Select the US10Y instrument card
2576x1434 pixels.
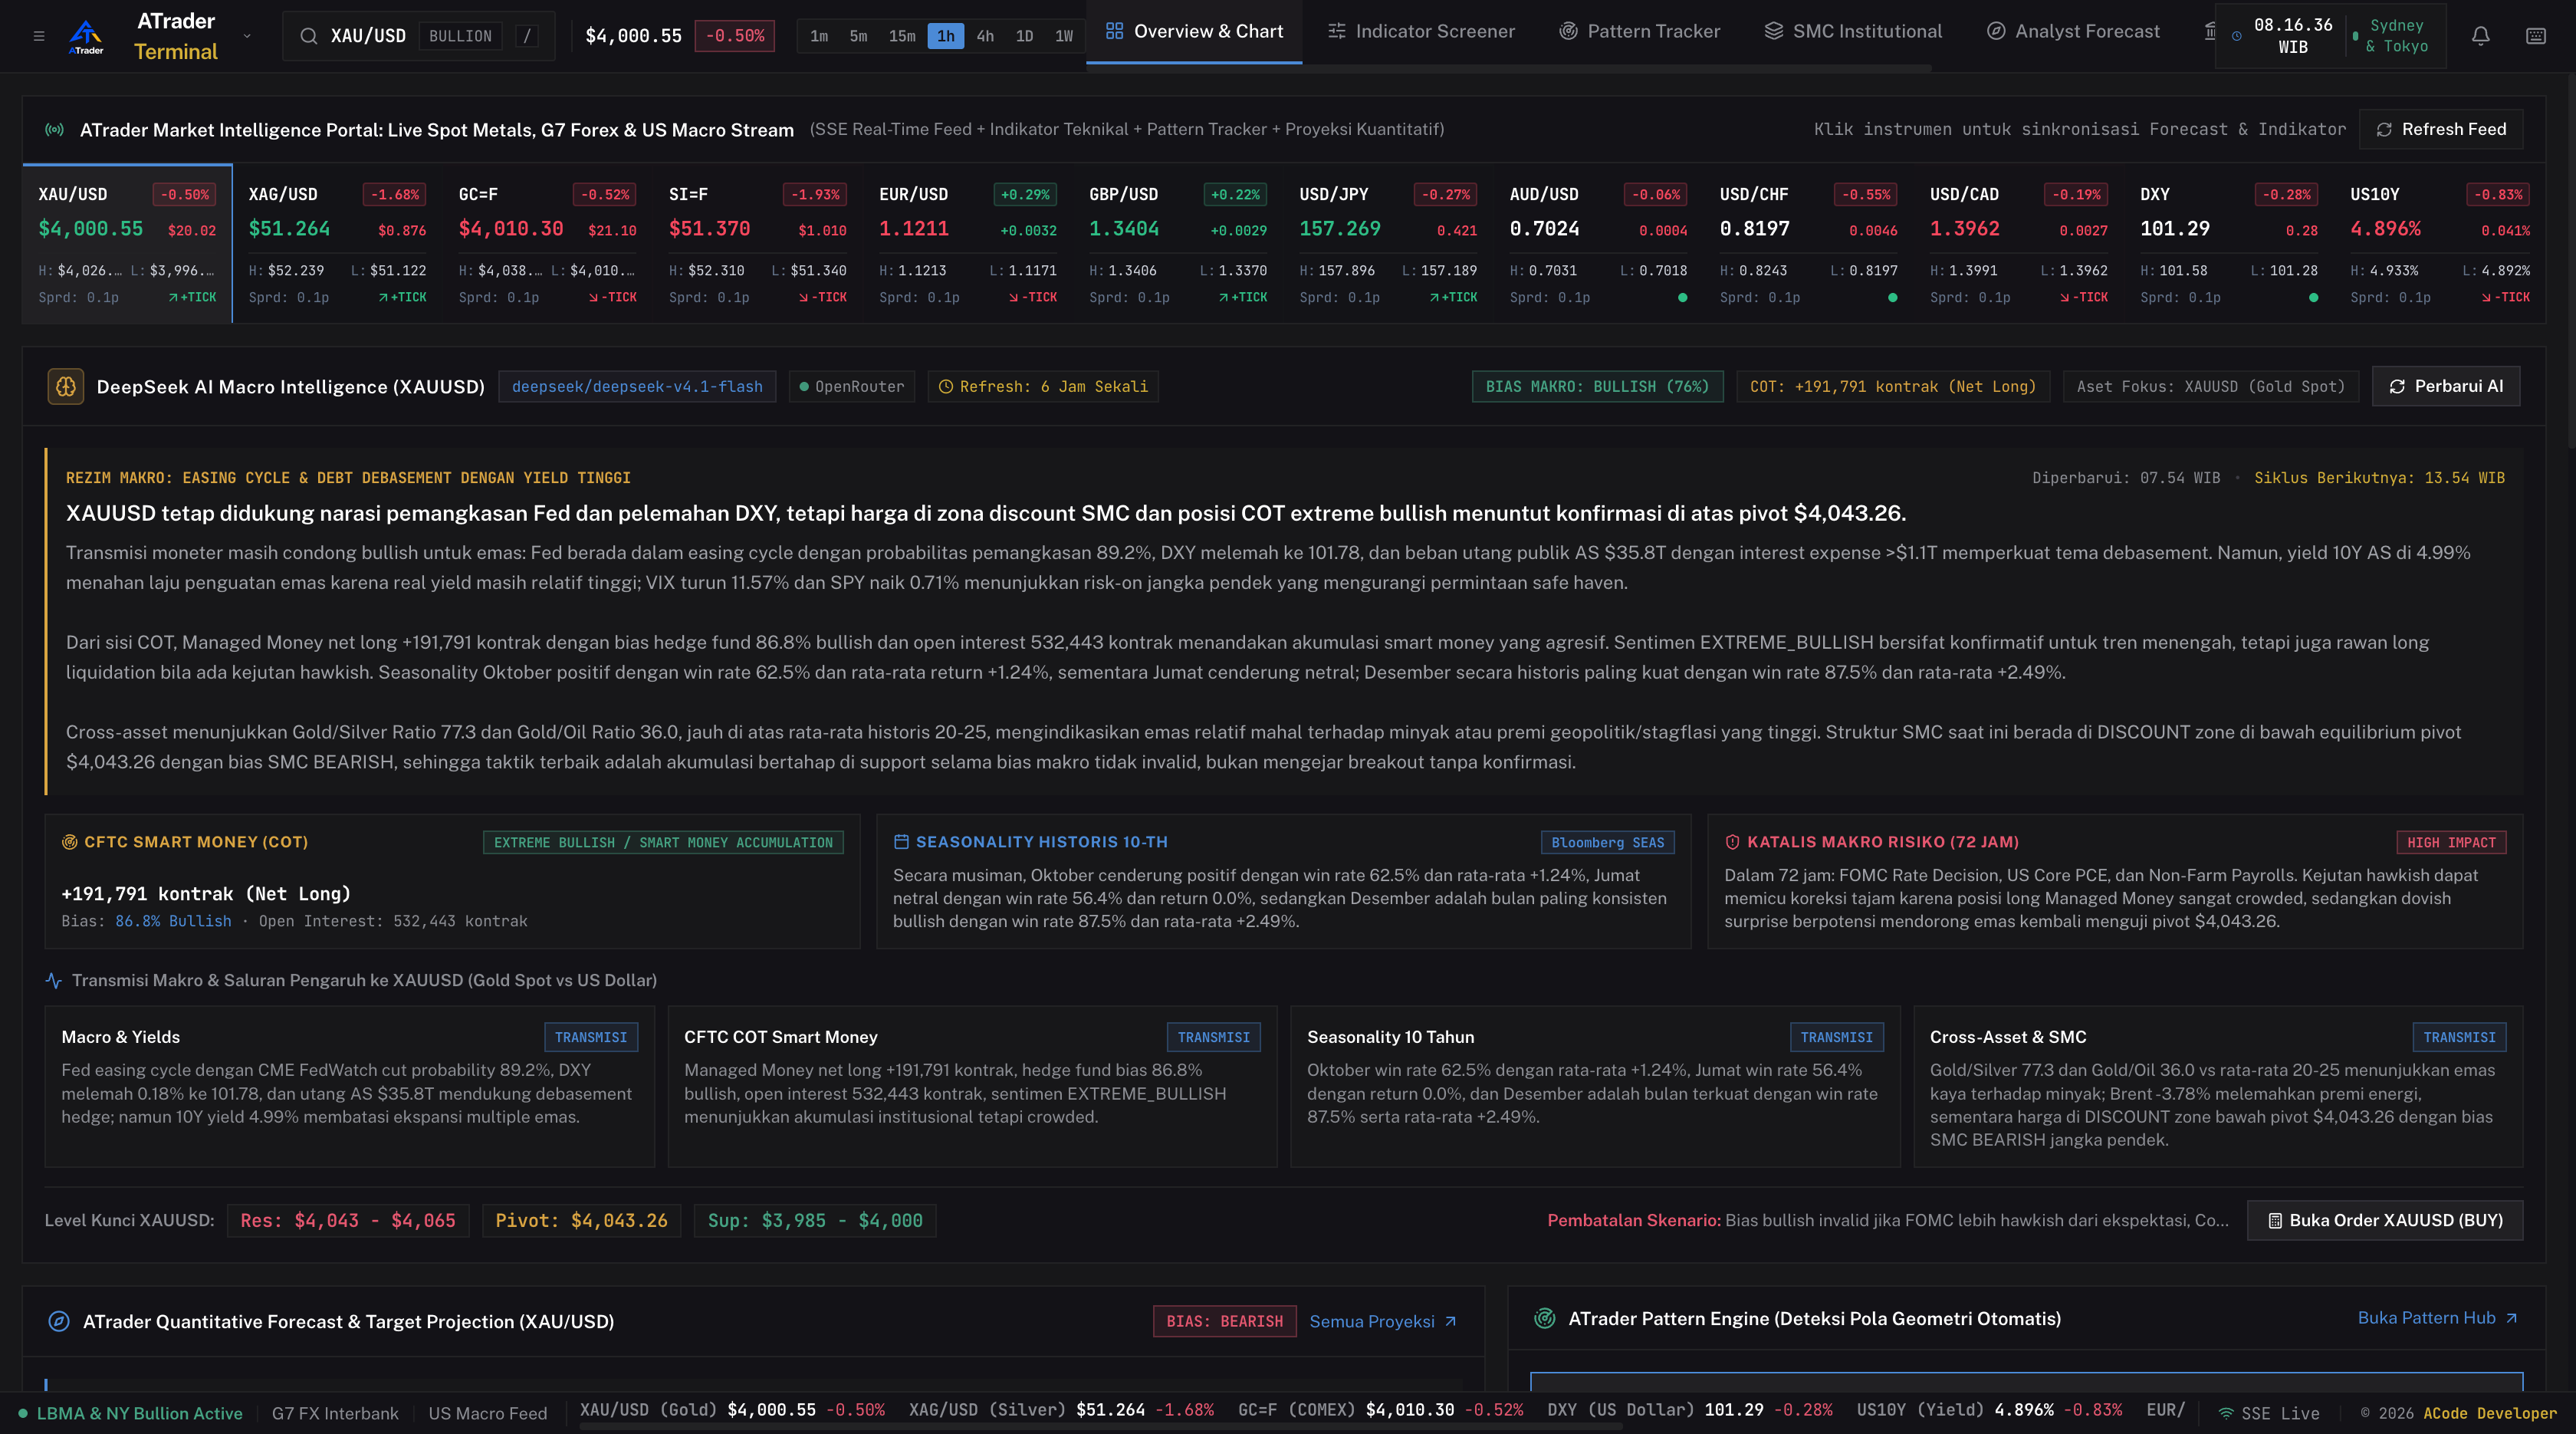click(2440, 244)
